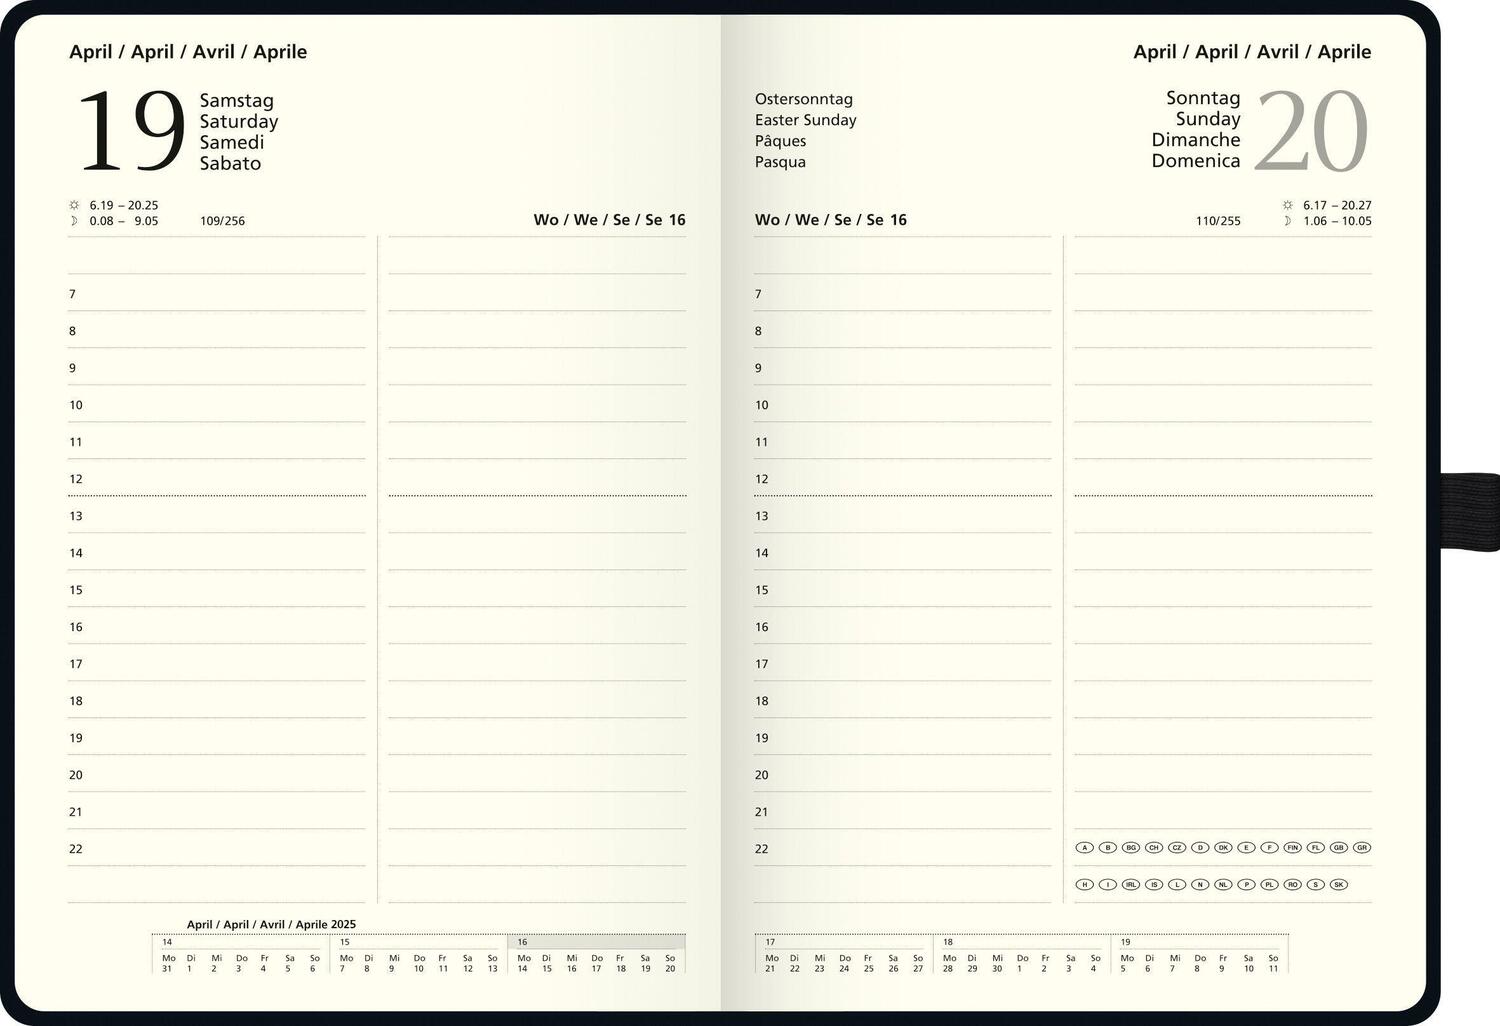Viewport: 1500px width, 1026px height.
Task: Click the large gray date number 20
Action: click(x=1311, y=131)
